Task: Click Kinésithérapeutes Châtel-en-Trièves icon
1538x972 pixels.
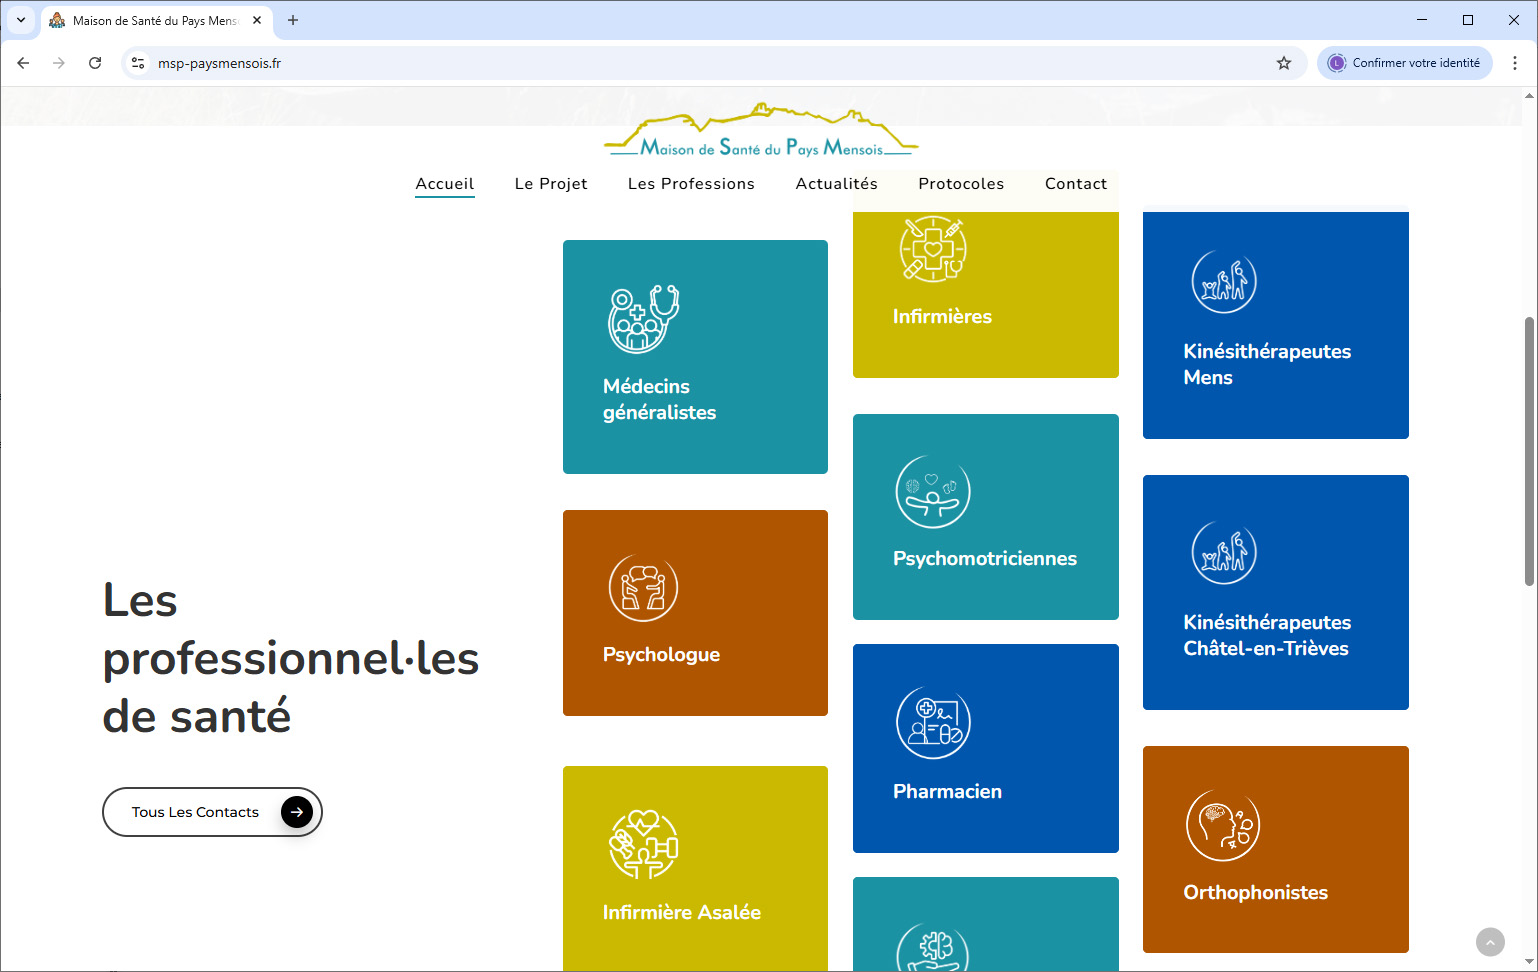Action: click(1223, 553)
